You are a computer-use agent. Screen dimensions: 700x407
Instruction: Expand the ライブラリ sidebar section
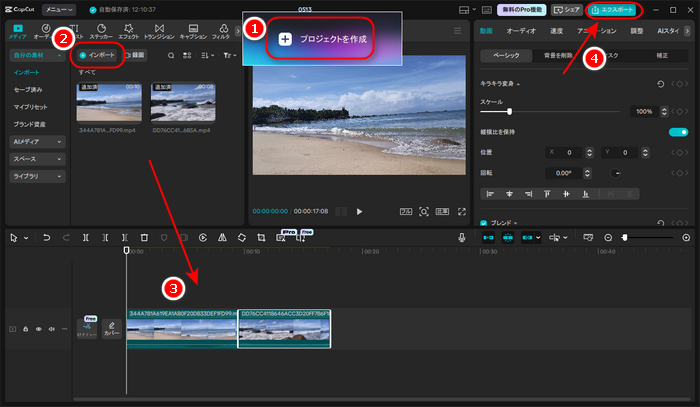click(x=38, y=175)
